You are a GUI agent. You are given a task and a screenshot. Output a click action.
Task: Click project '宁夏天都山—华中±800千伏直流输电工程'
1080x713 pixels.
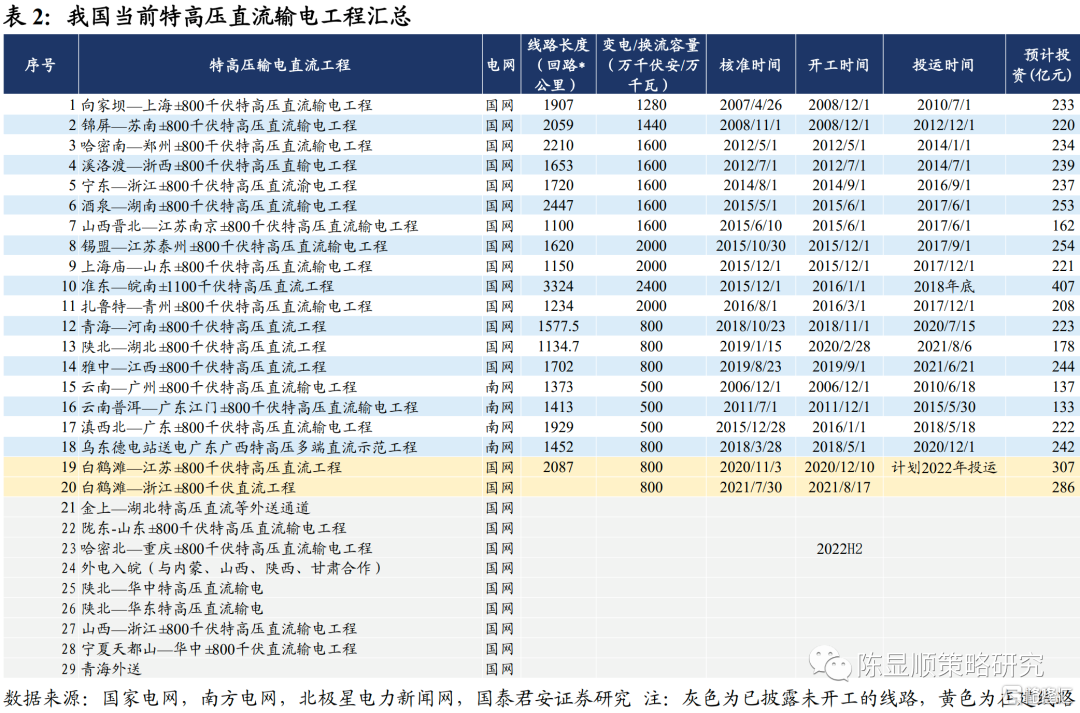tap(219, 648)
